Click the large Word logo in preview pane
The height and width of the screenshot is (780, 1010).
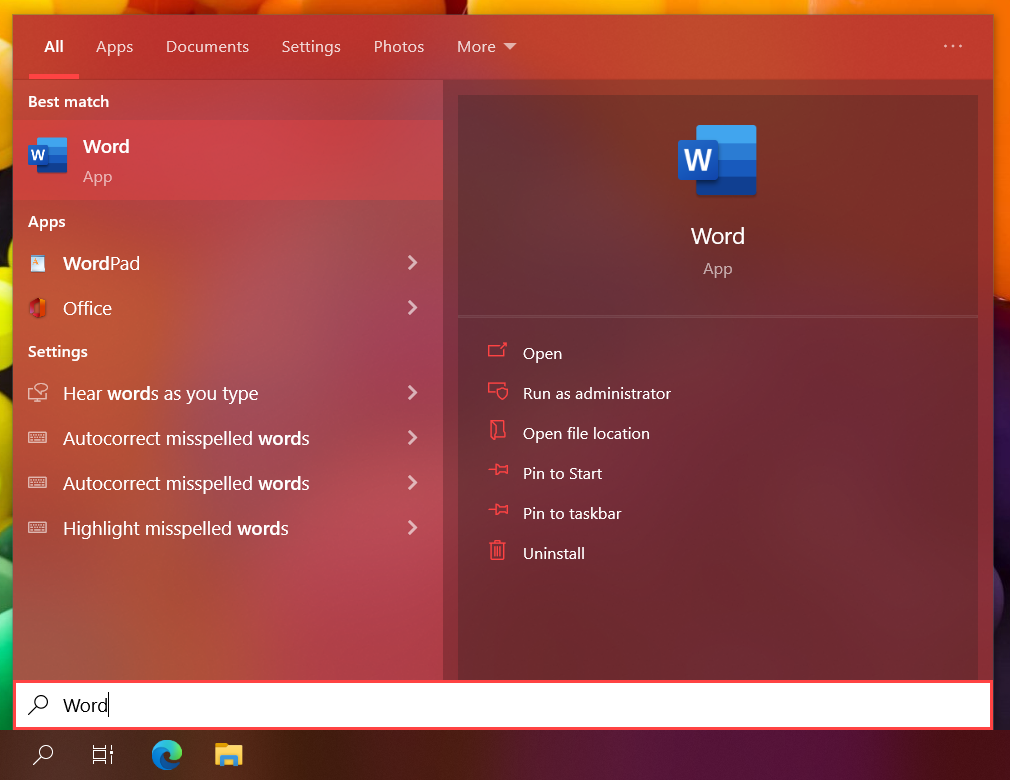pyautogui.click(x=717, y=160)
